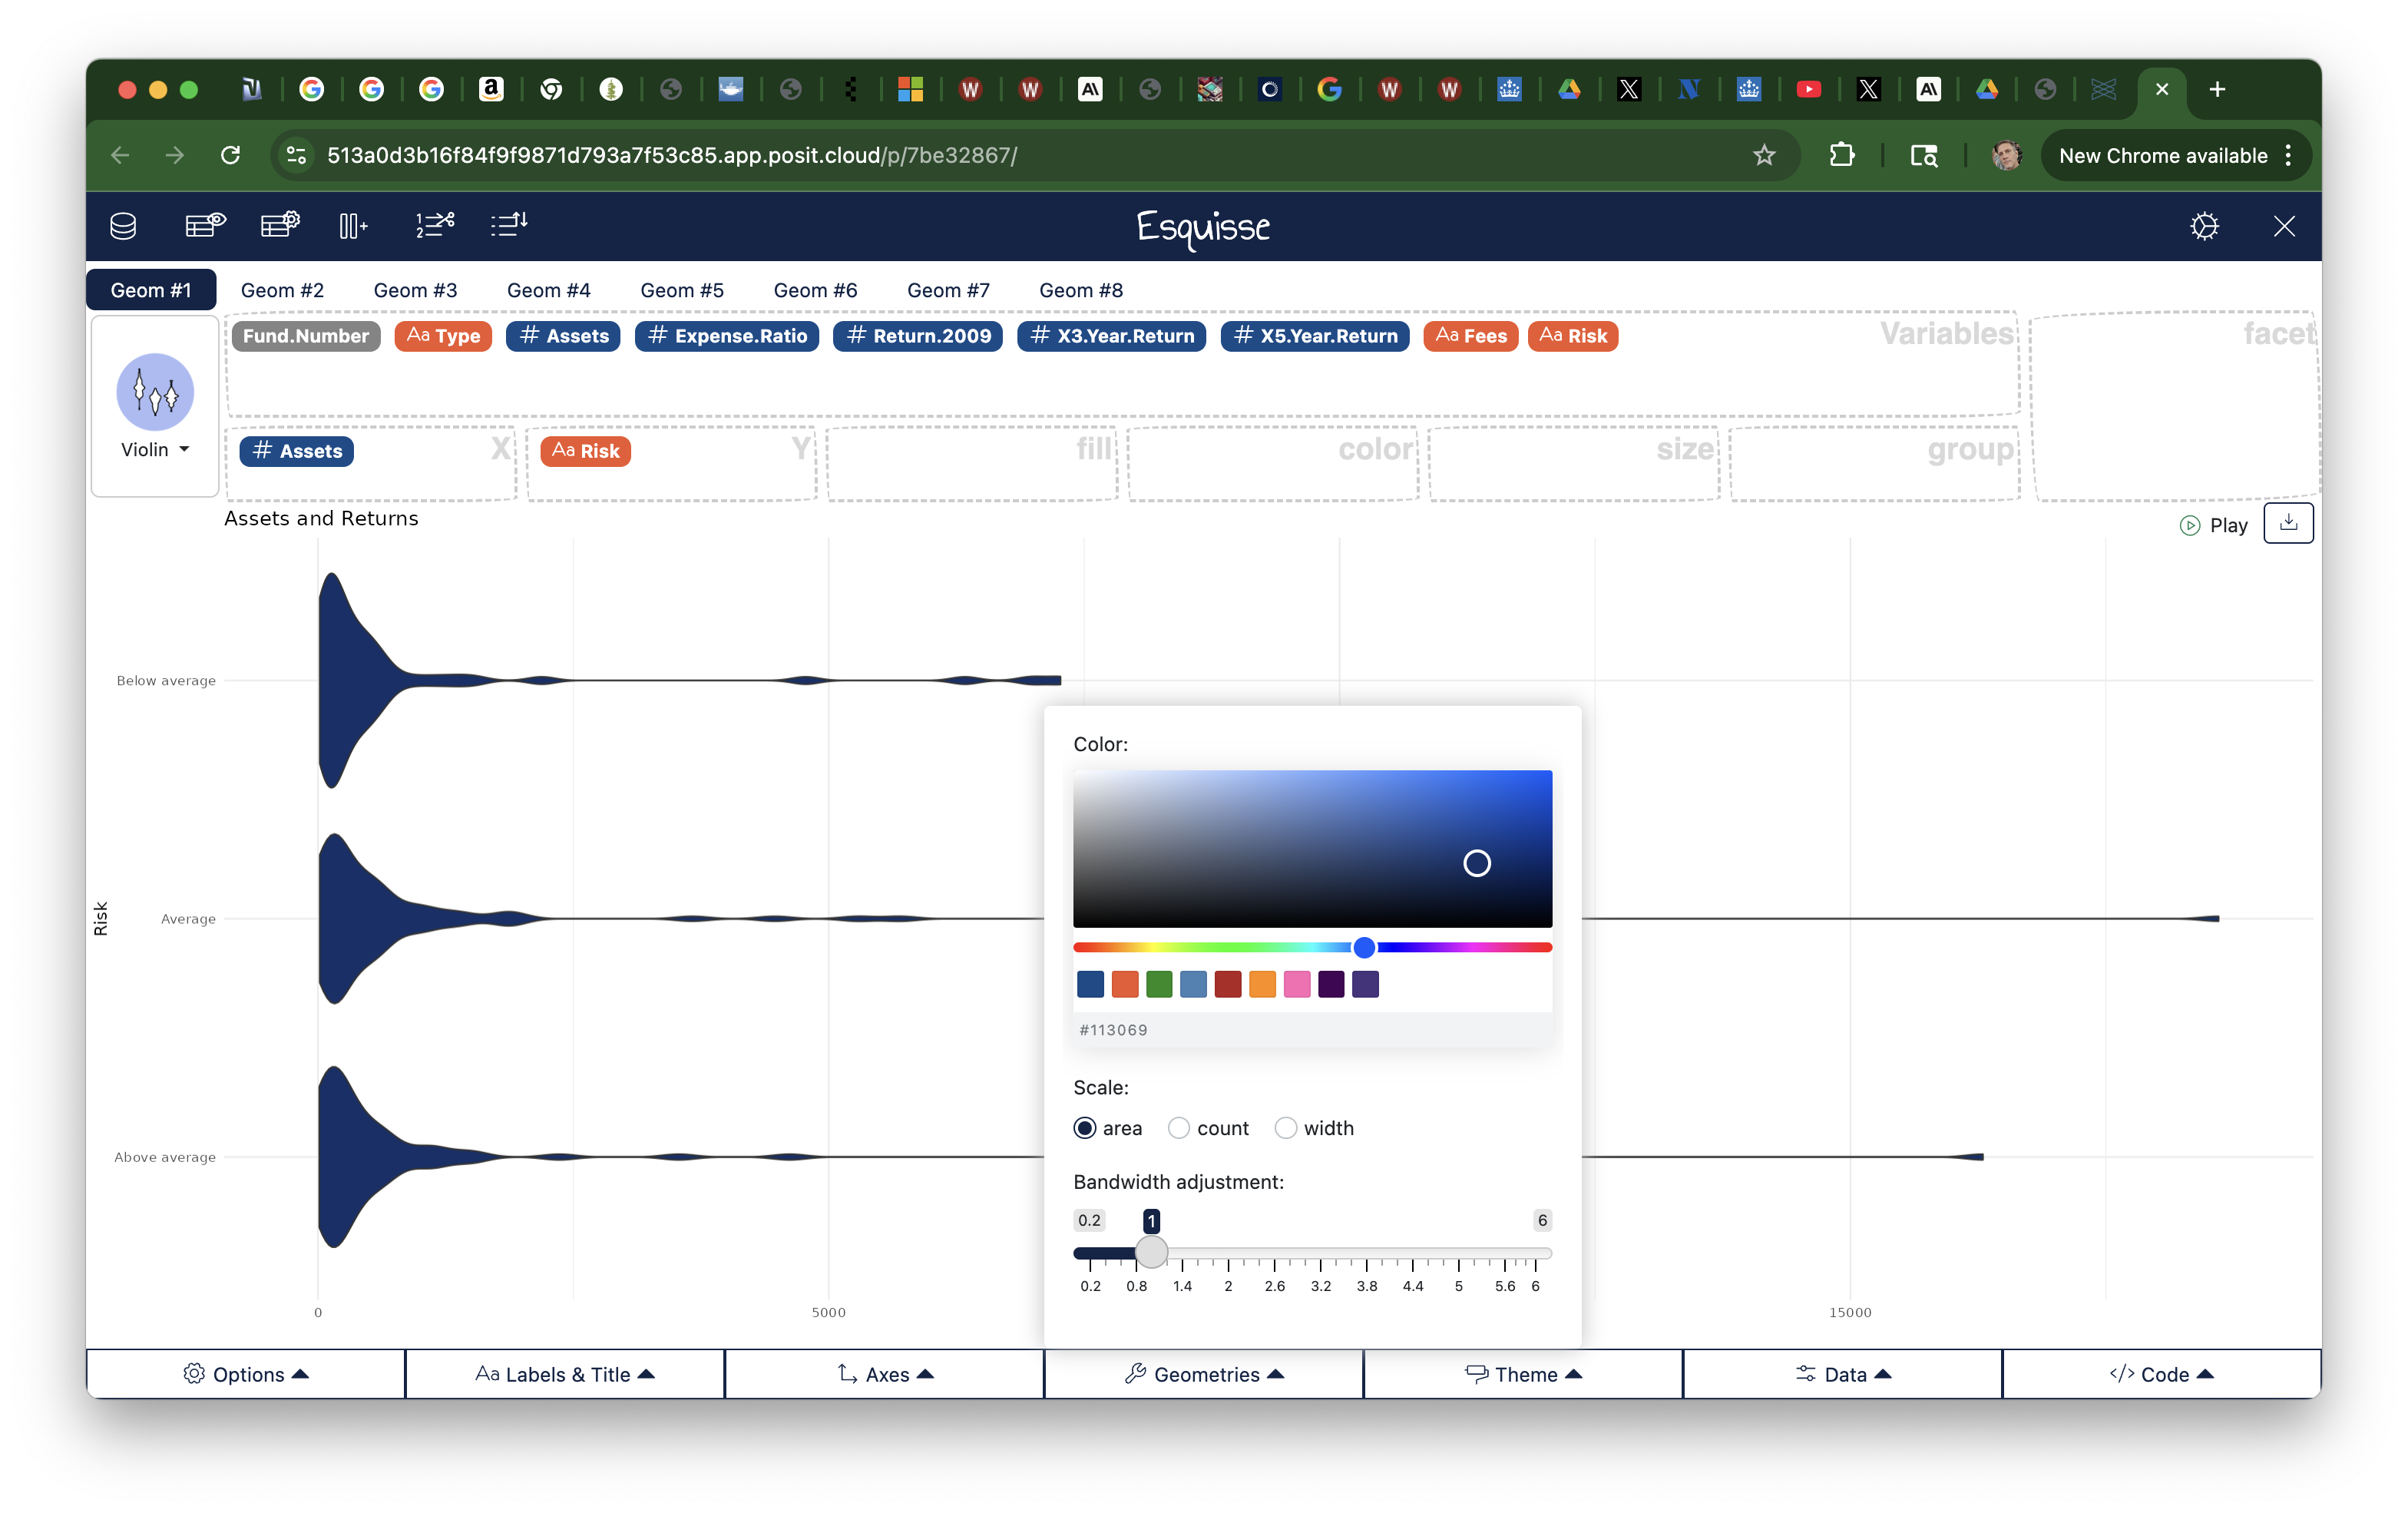Select the area scale radio button
This screenshot has height=1513, width=2408.
pyautogui.click(x=1085, y=1128)
